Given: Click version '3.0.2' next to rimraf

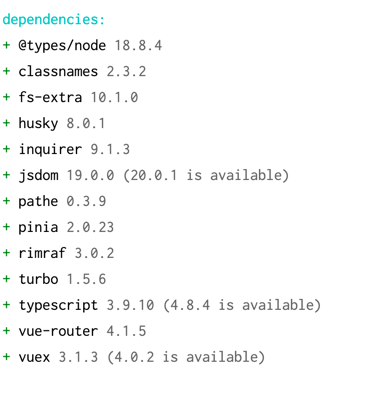Looking at the screenshot, I should [x=94, y=253].
